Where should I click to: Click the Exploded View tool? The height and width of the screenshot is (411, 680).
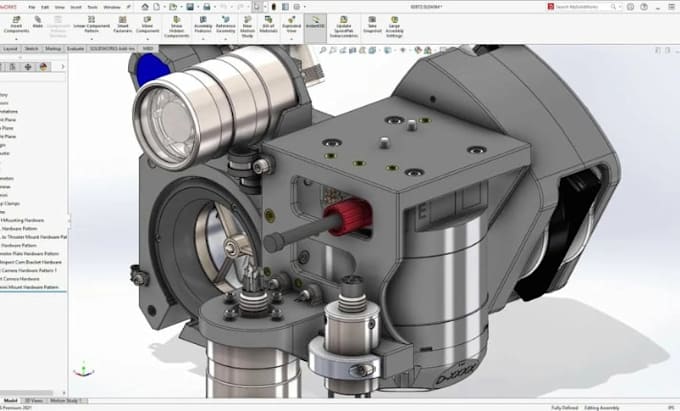coord(291,25)
